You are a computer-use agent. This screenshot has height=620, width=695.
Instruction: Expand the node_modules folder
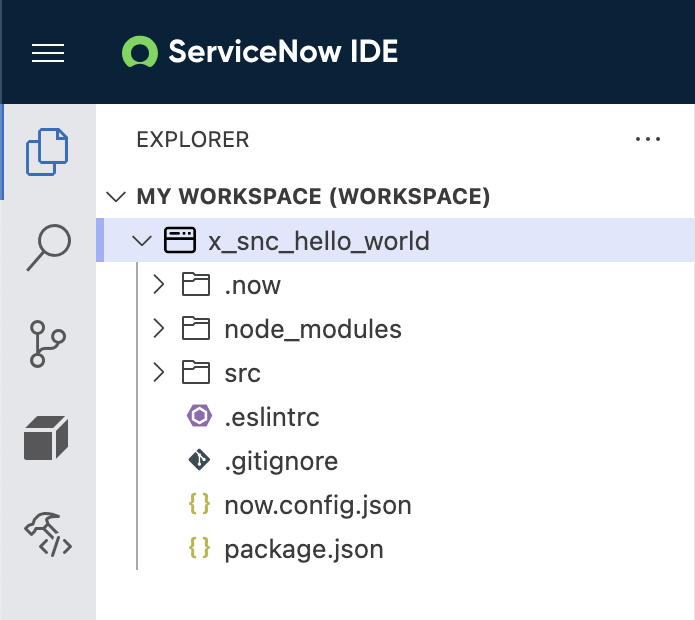(x=159, y=329)
